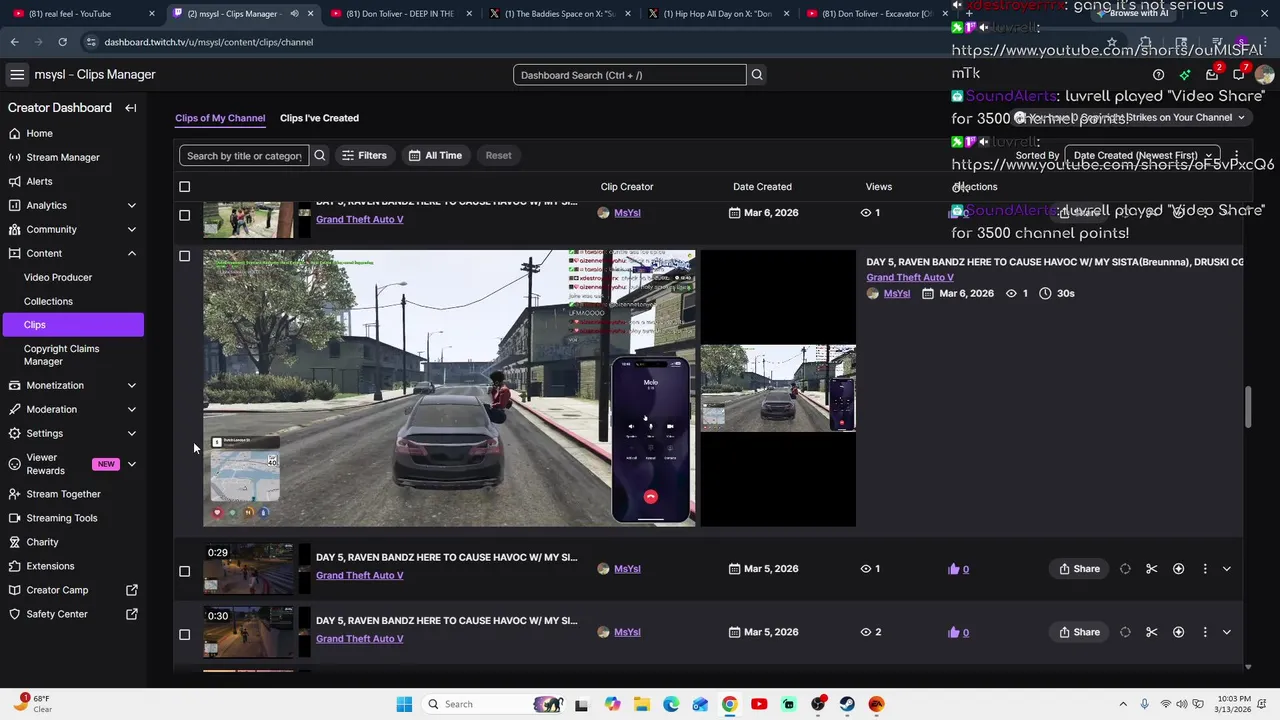Open Creator Camp external link icon
The image size is (1280, 720).
[x=131, y=590]
